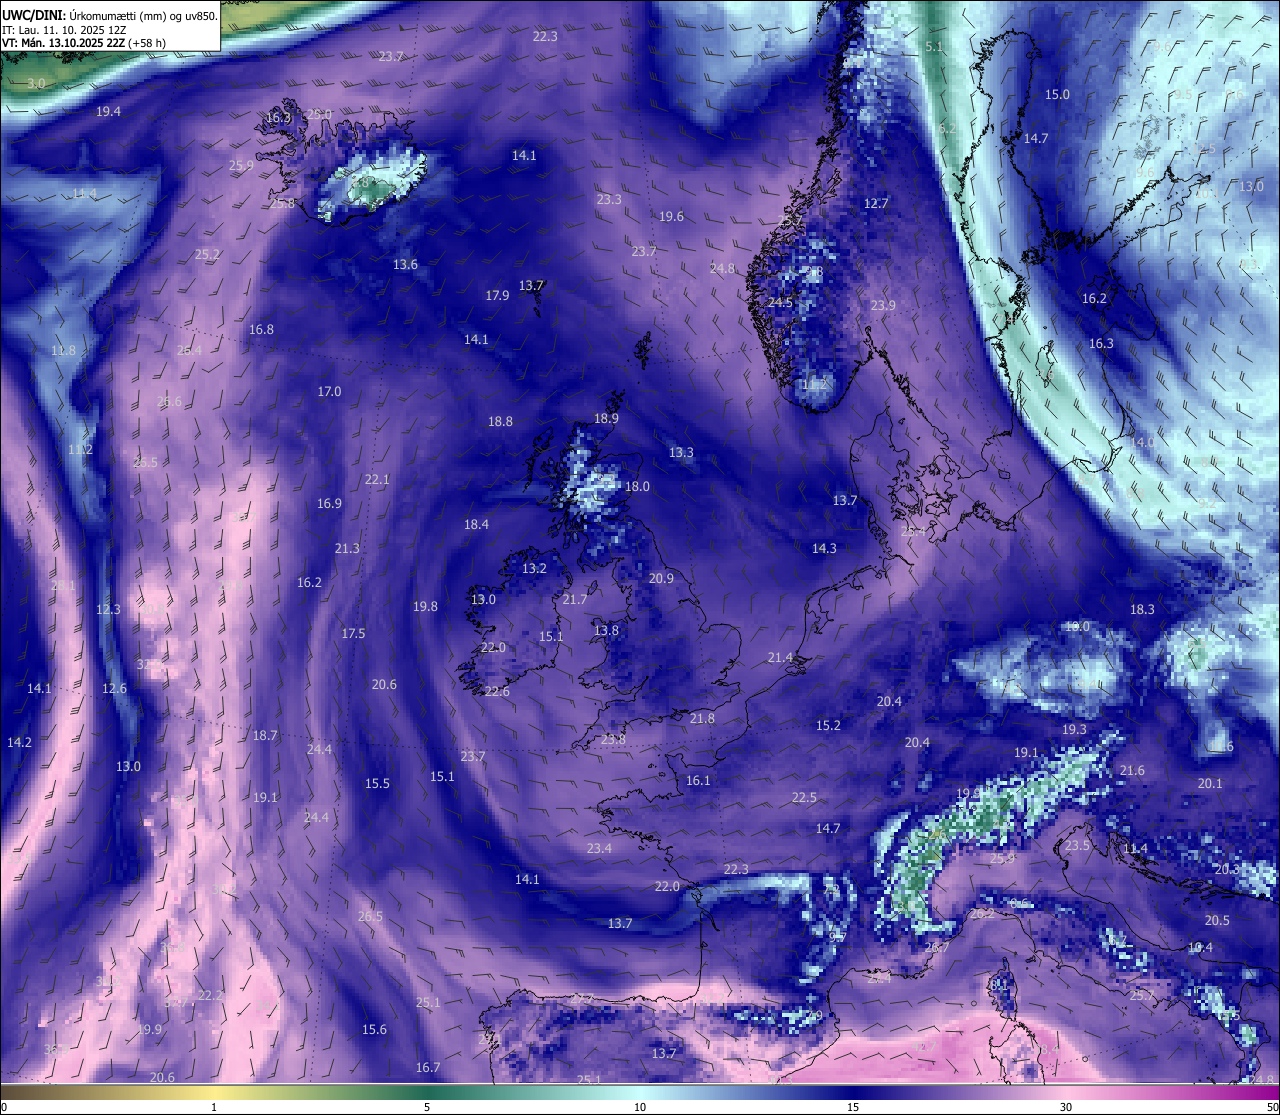Screen dimensions: 1280x1115
Task: Click the map value '22.5'
Action: tap(804, 798)
